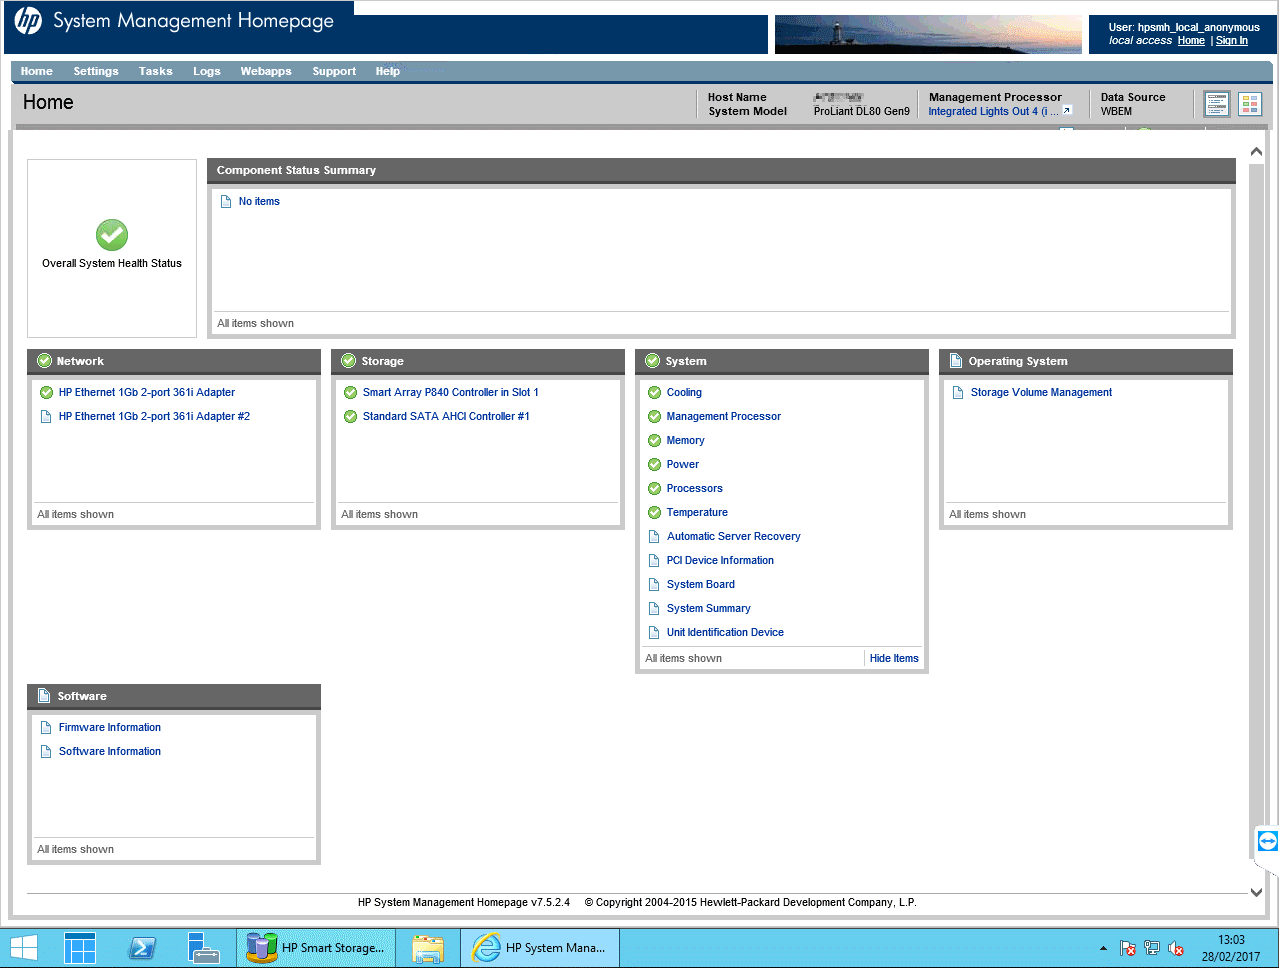
Task: Open the System Summary link
Action: (x=709, y=609)
